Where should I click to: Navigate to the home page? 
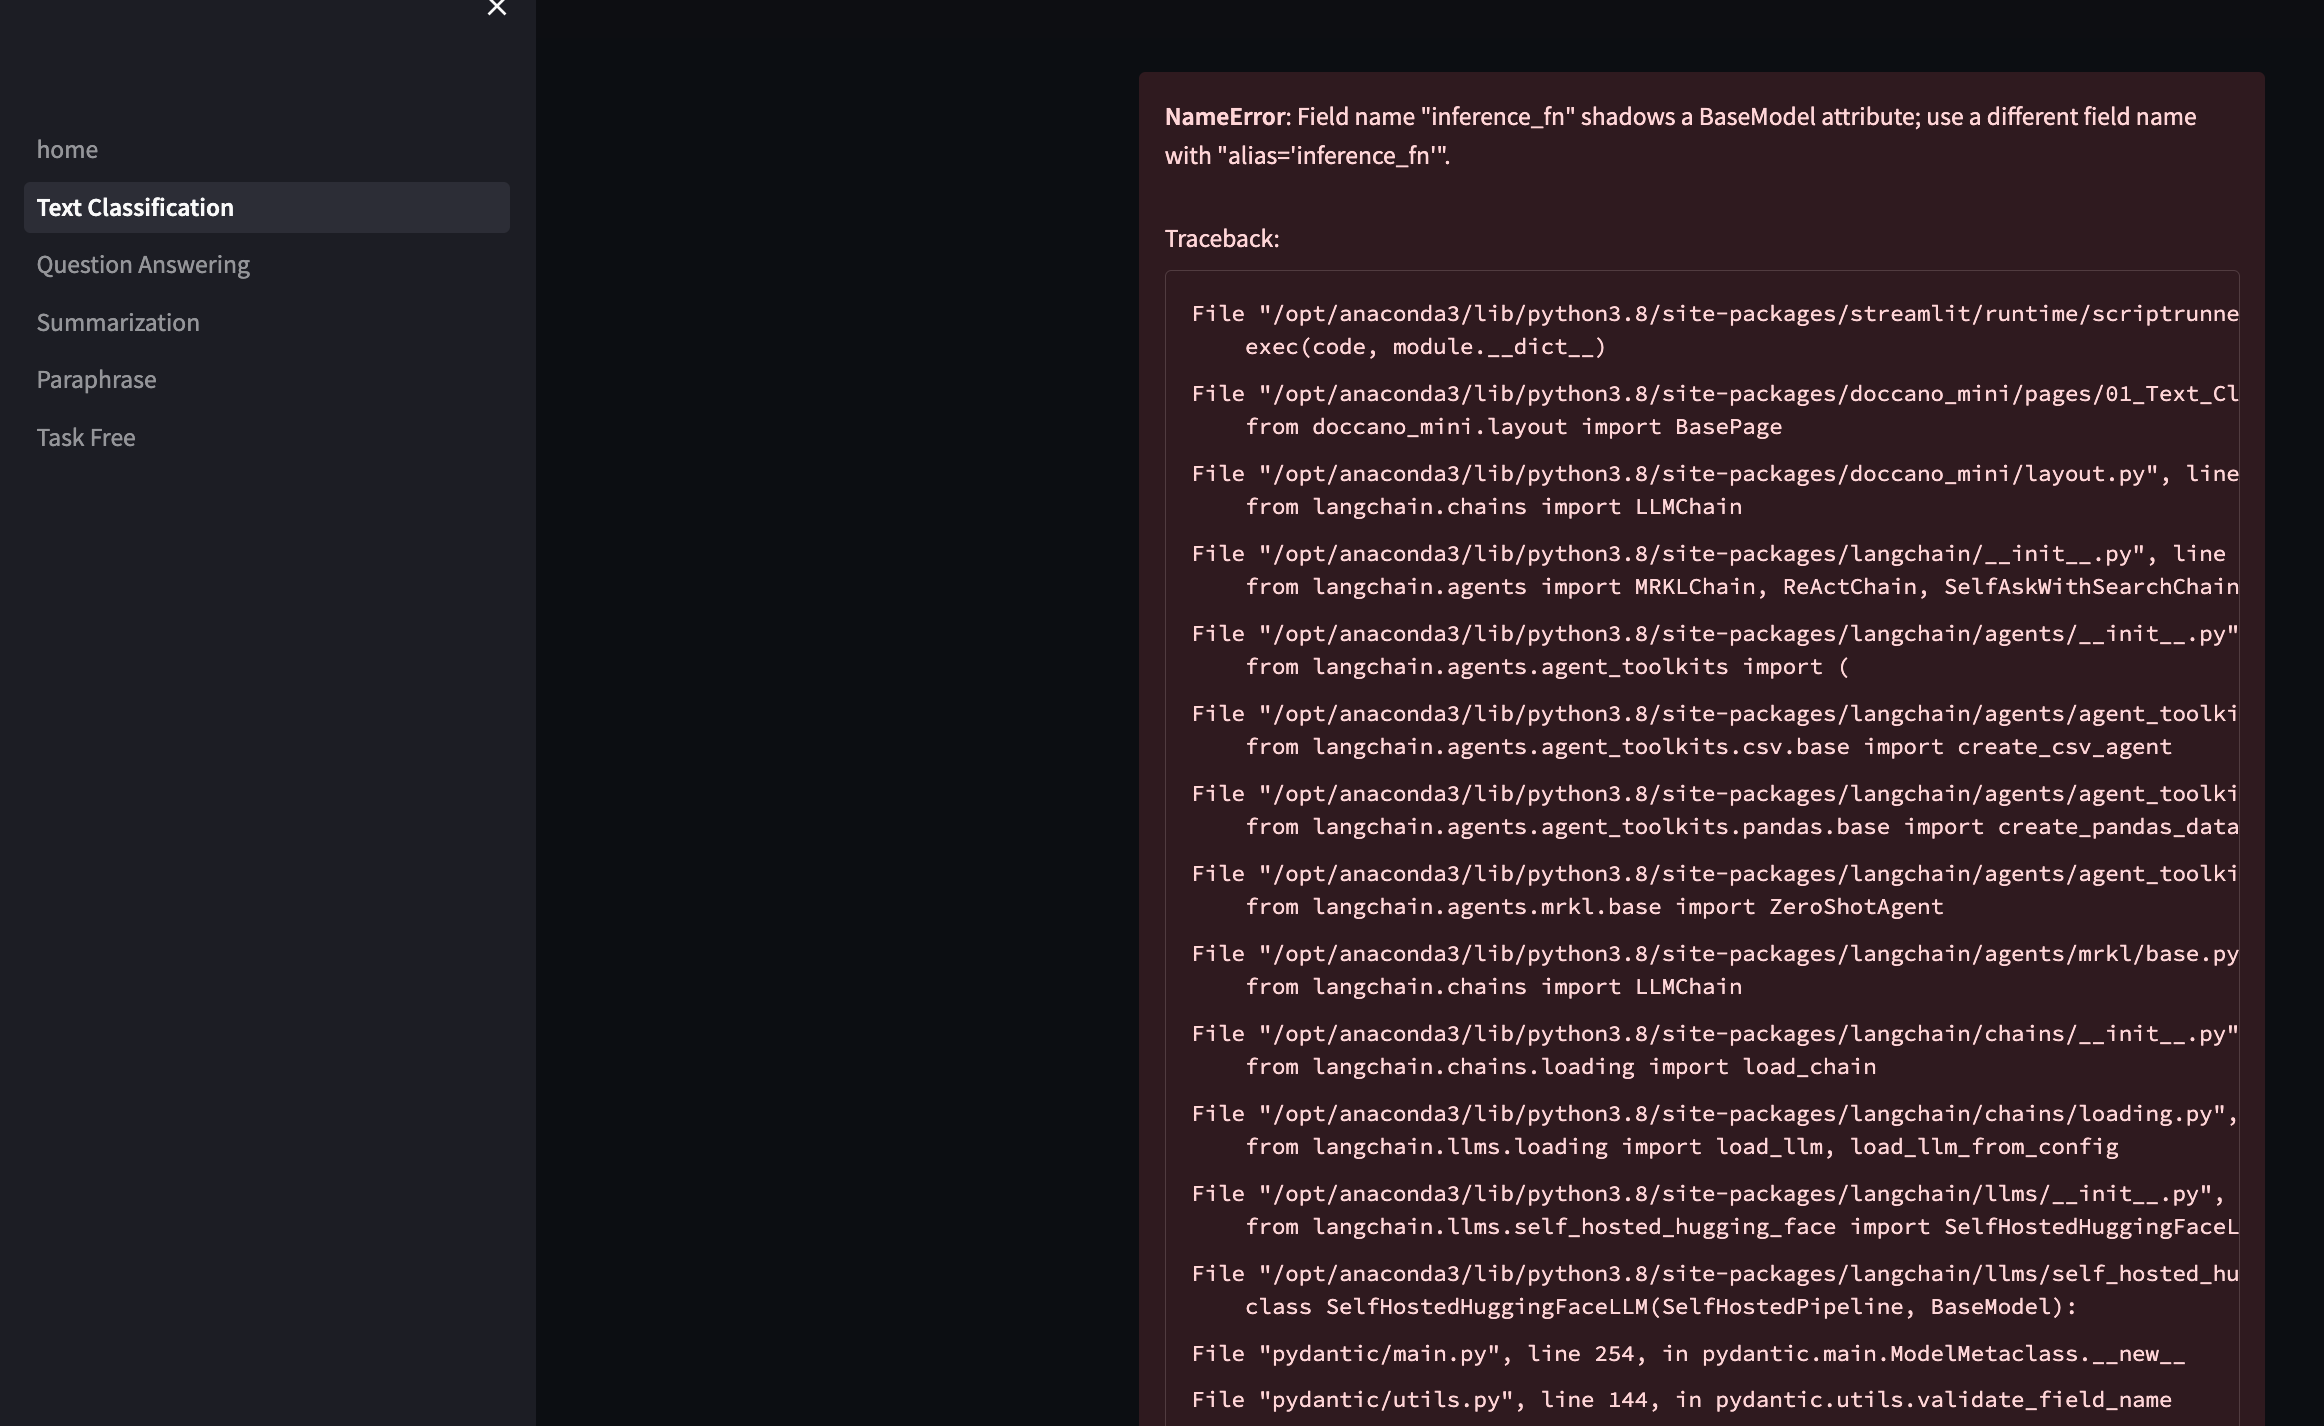pyautogui.click(x=67, y=149)
